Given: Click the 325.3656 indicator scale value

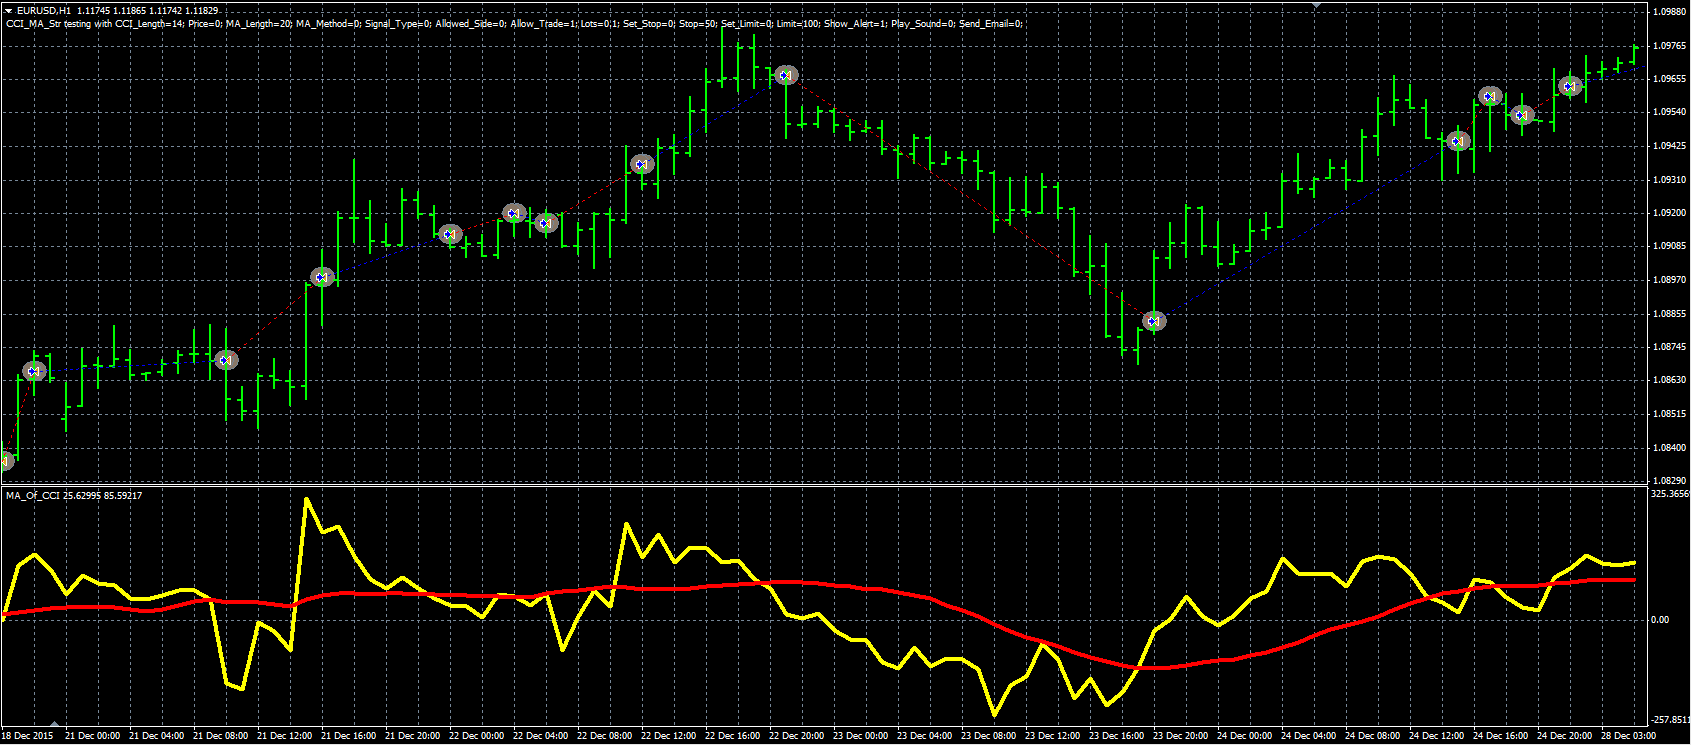Looking at the screenshot, I should click(x=1670, y=494).
